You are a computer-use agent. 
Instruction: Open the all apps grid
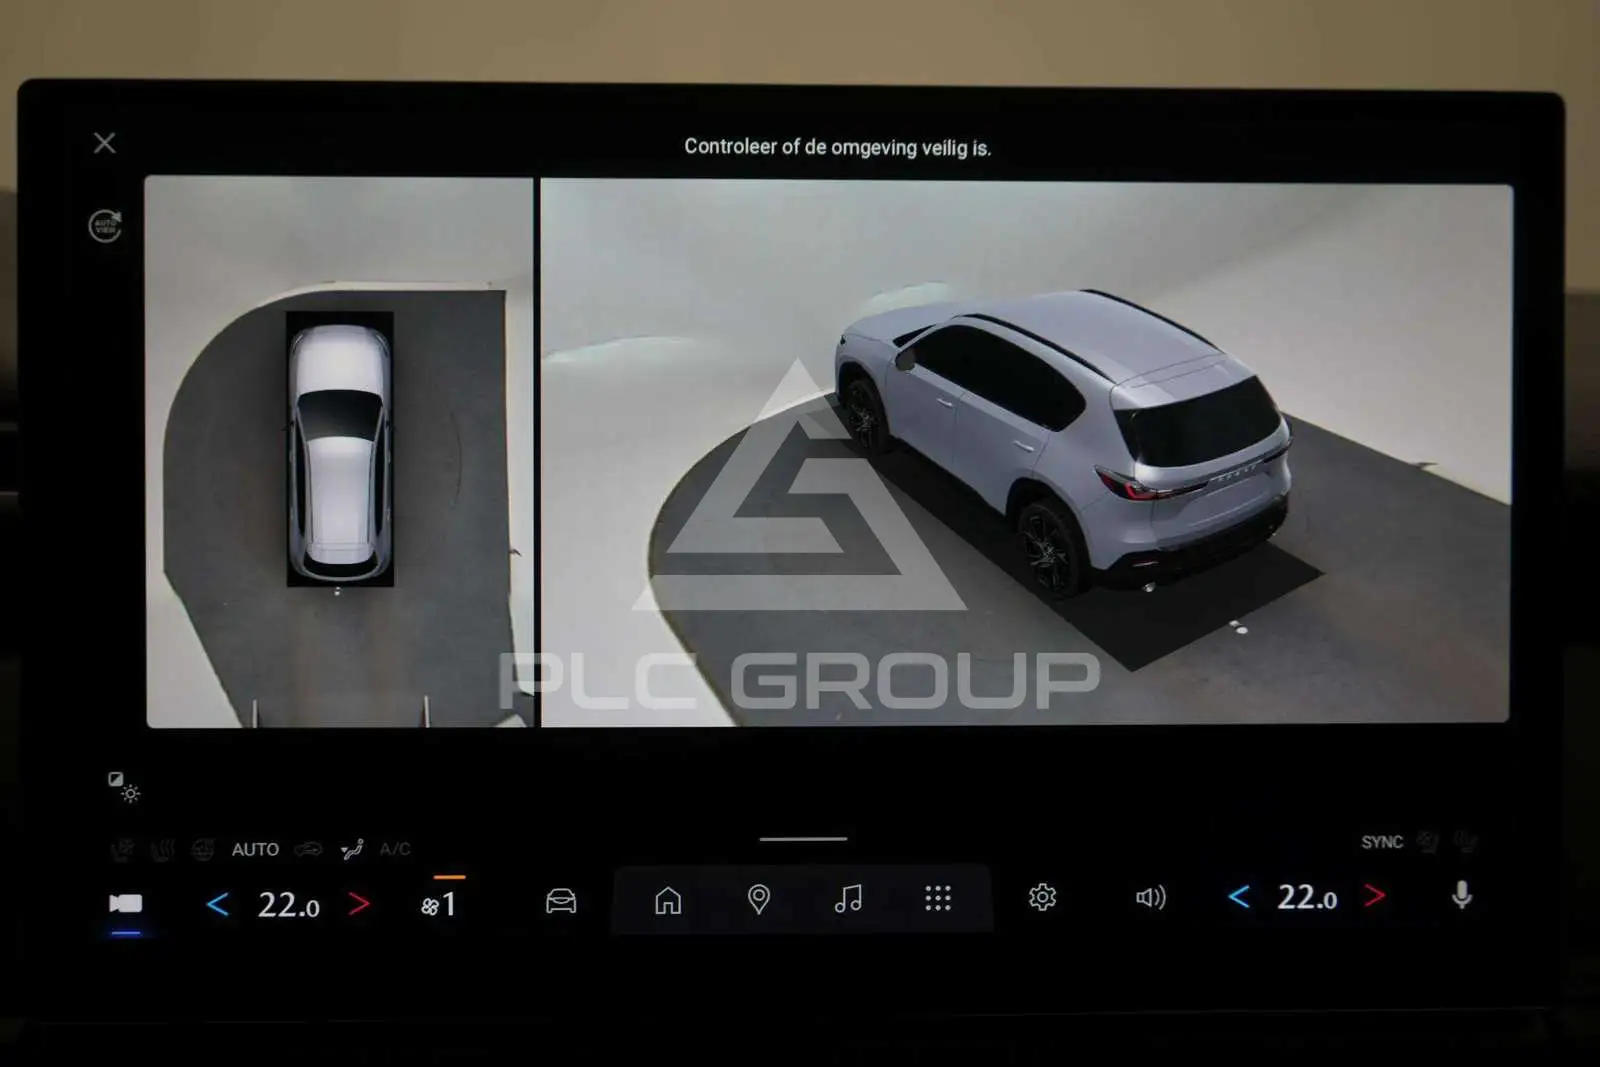[938, 898]
